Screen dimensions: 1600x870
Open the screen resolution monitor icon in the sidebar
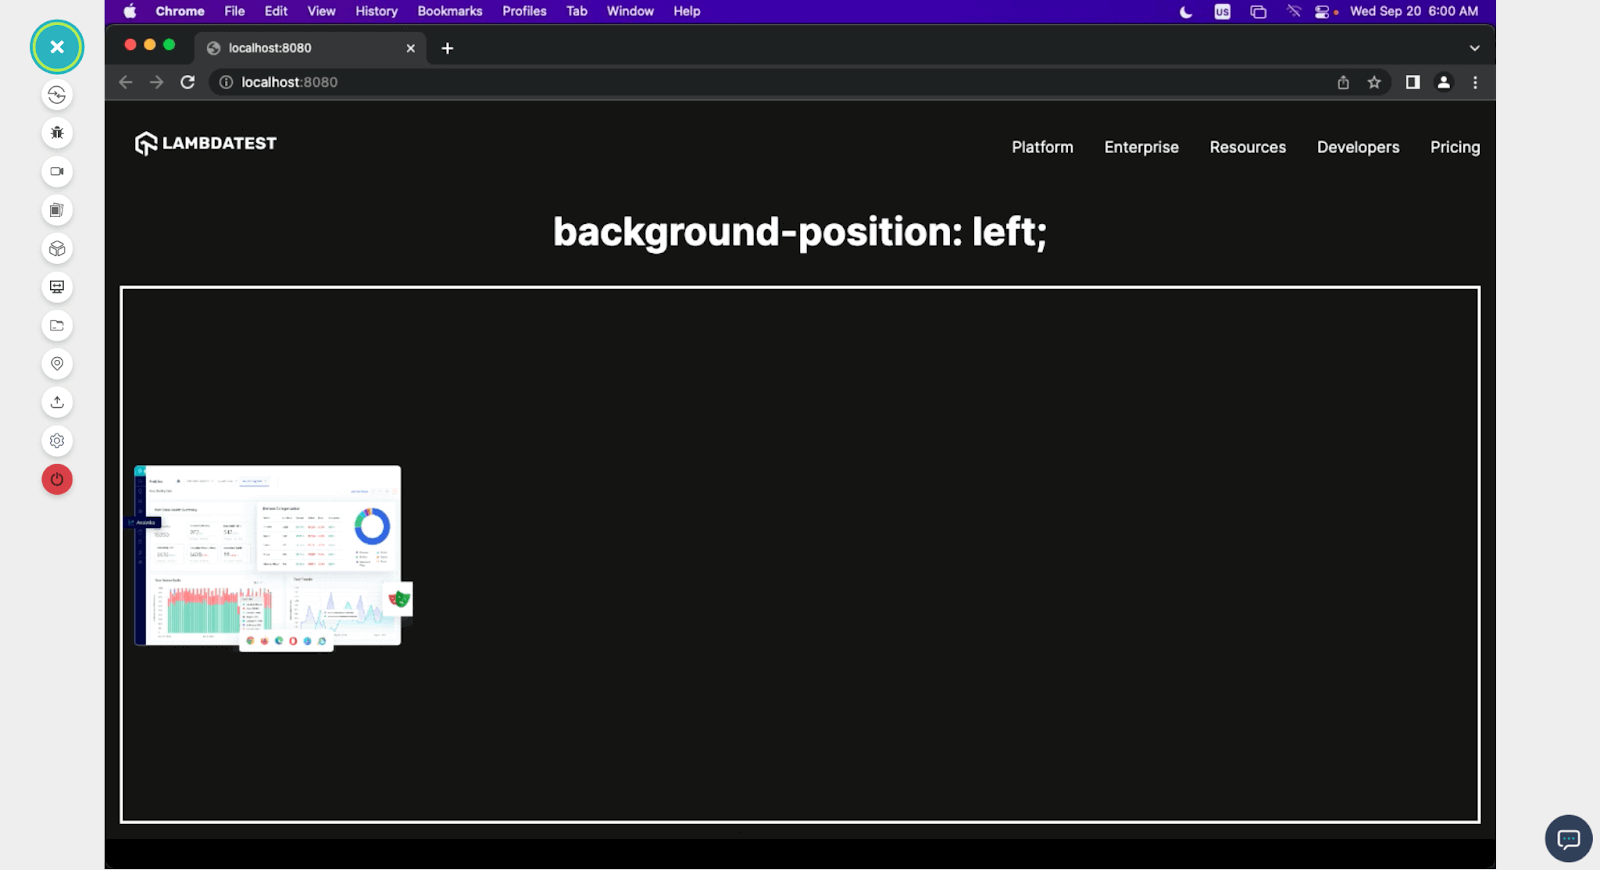57,287
